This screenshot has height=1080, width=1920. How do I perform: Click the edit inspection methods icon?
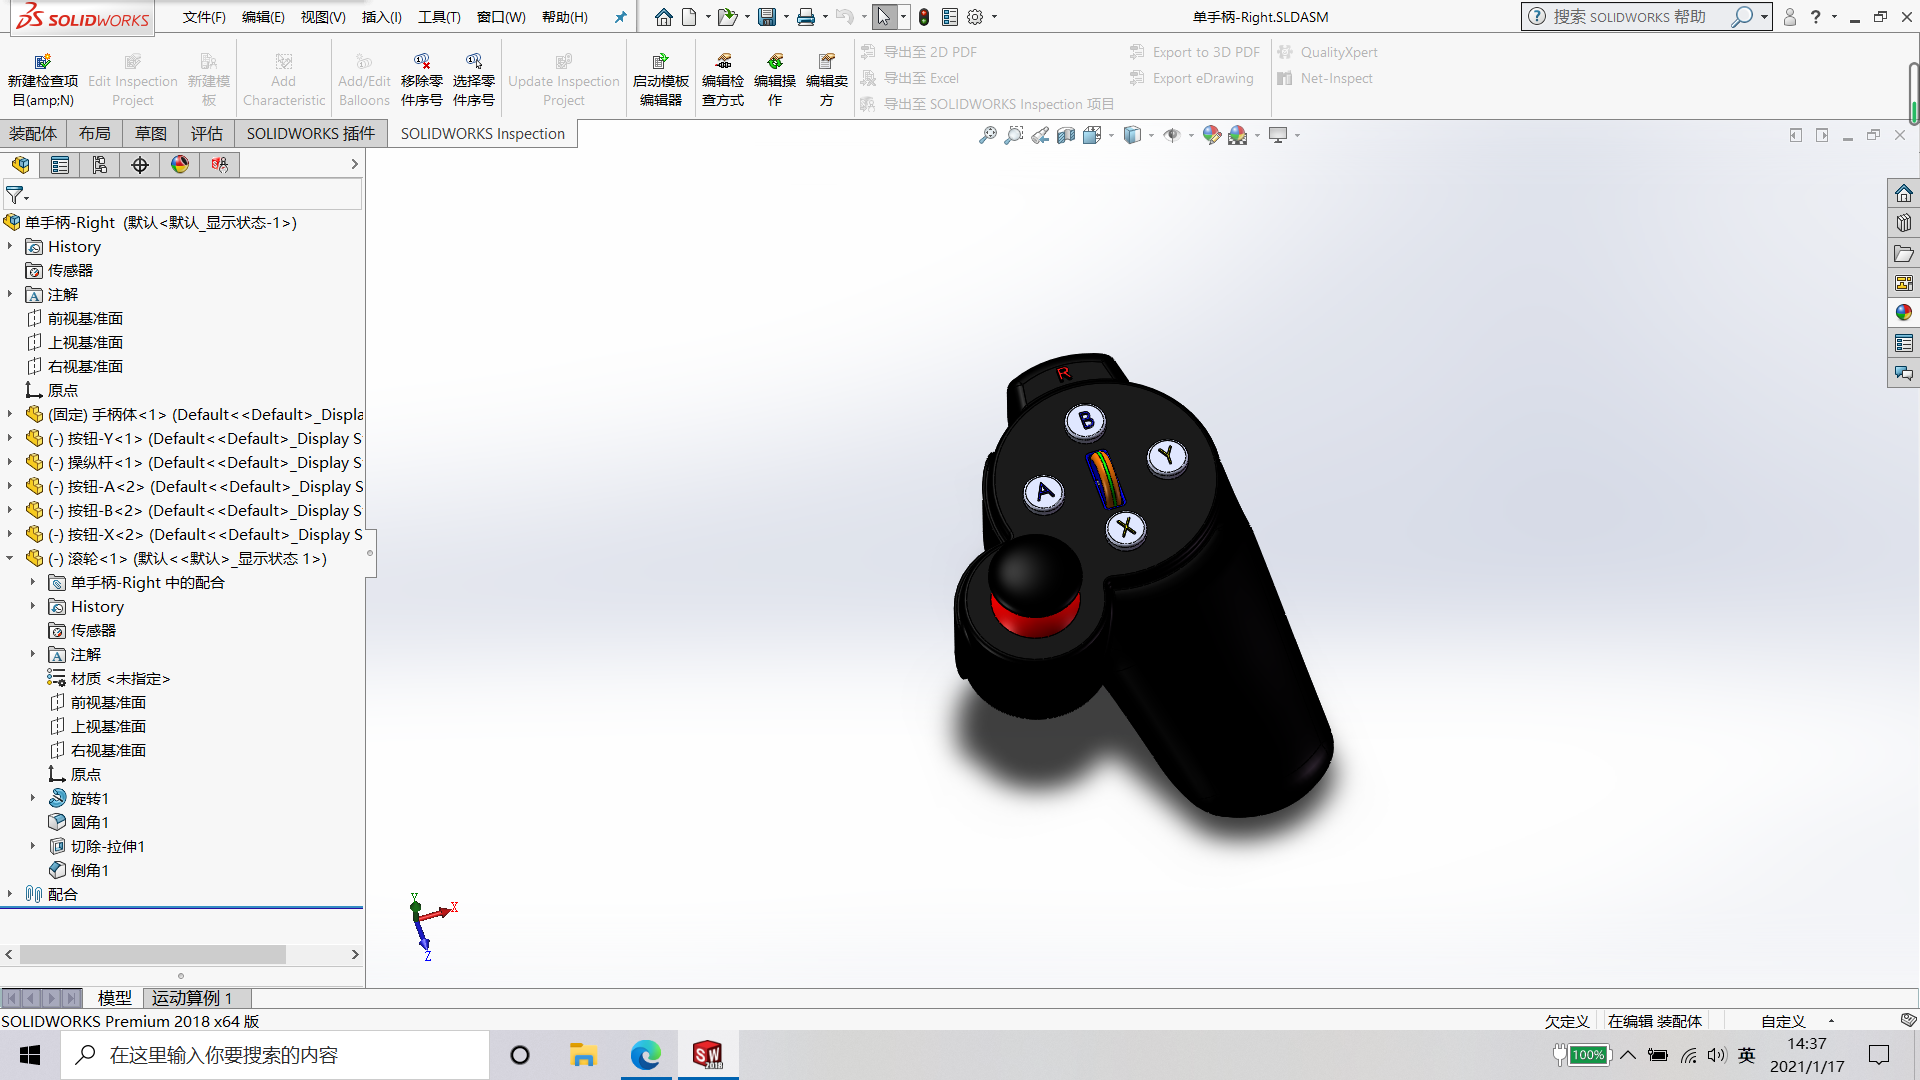click(x=723, y=62)
